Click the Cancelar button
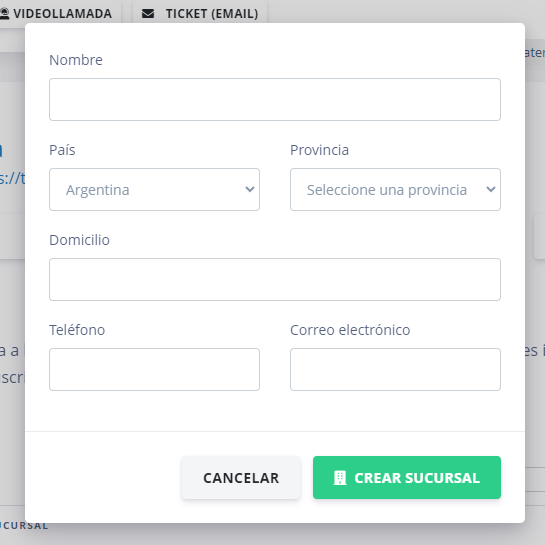Image resolution: width=545 pixels, height=545 pixels. coord(241,478)
